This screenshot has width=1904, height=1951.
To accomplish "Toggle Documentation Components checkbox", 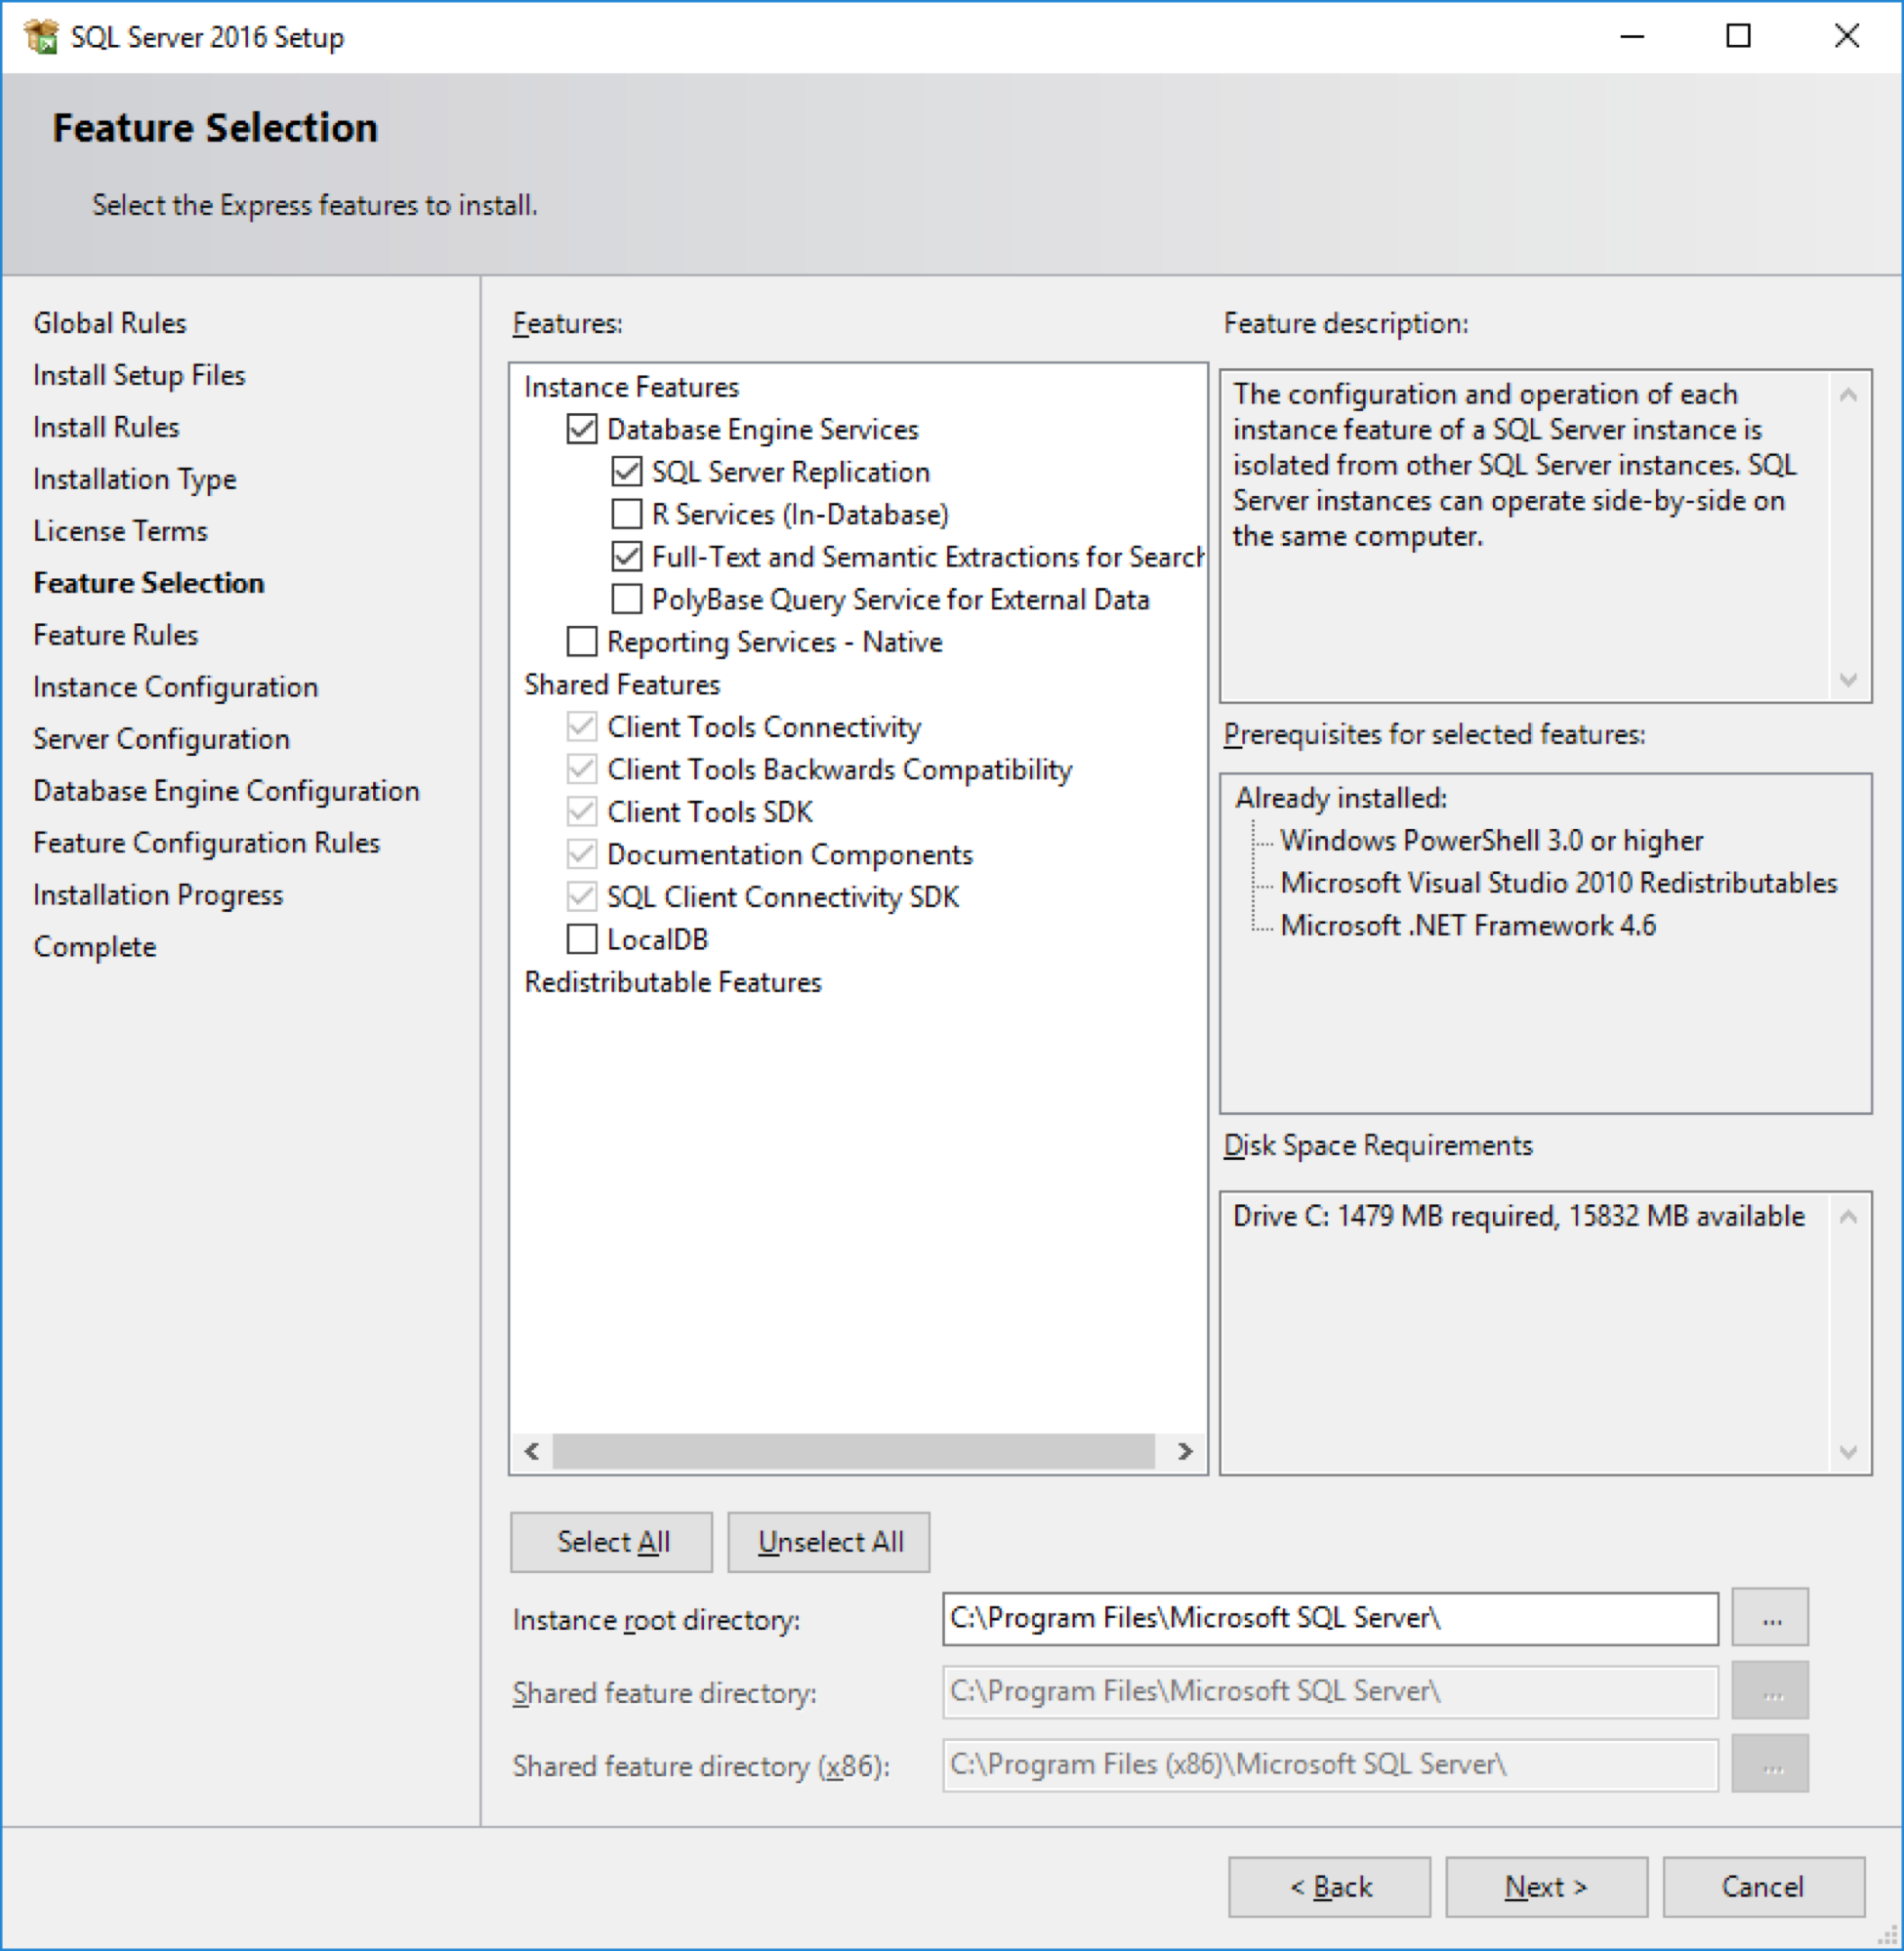I will tap(581, 854).
